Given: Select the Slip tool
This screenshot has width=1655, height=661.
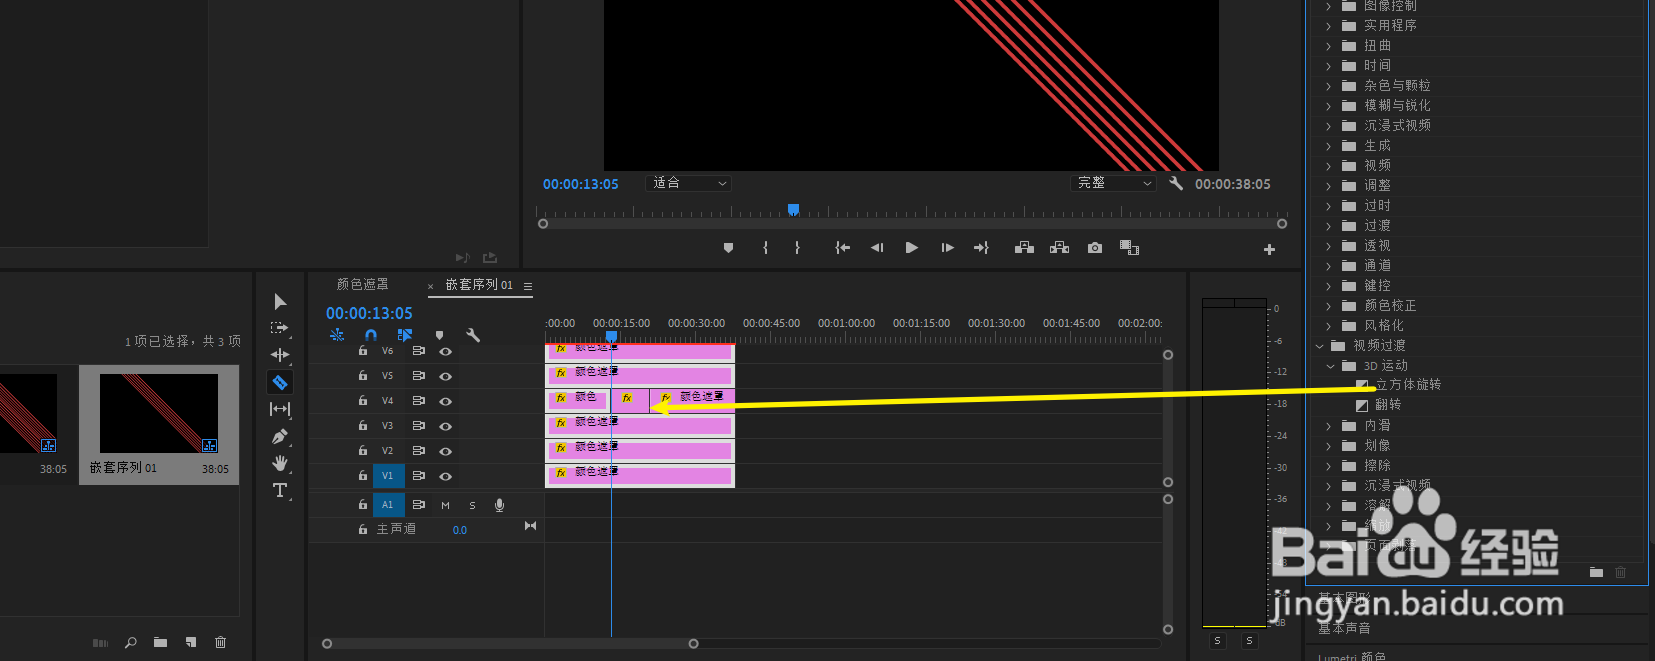Looking at the screenshot, I should click(x=280, y=409).
